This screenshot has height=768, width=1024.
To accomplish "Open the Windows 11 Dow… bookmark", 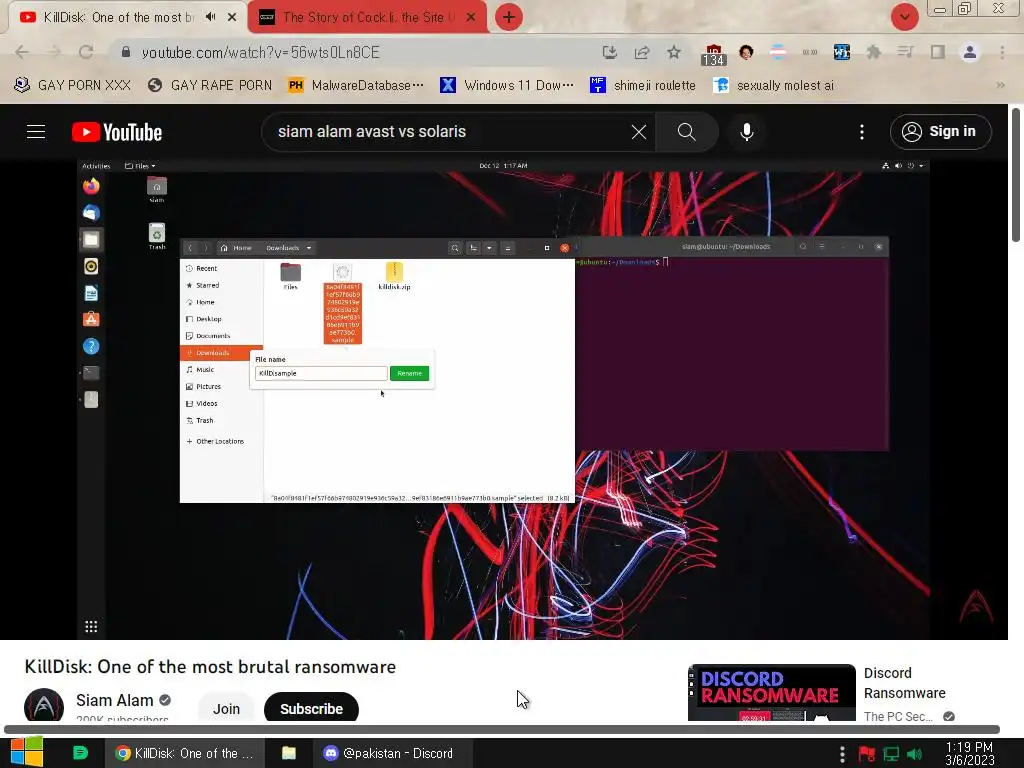I will tap(507, 86).
